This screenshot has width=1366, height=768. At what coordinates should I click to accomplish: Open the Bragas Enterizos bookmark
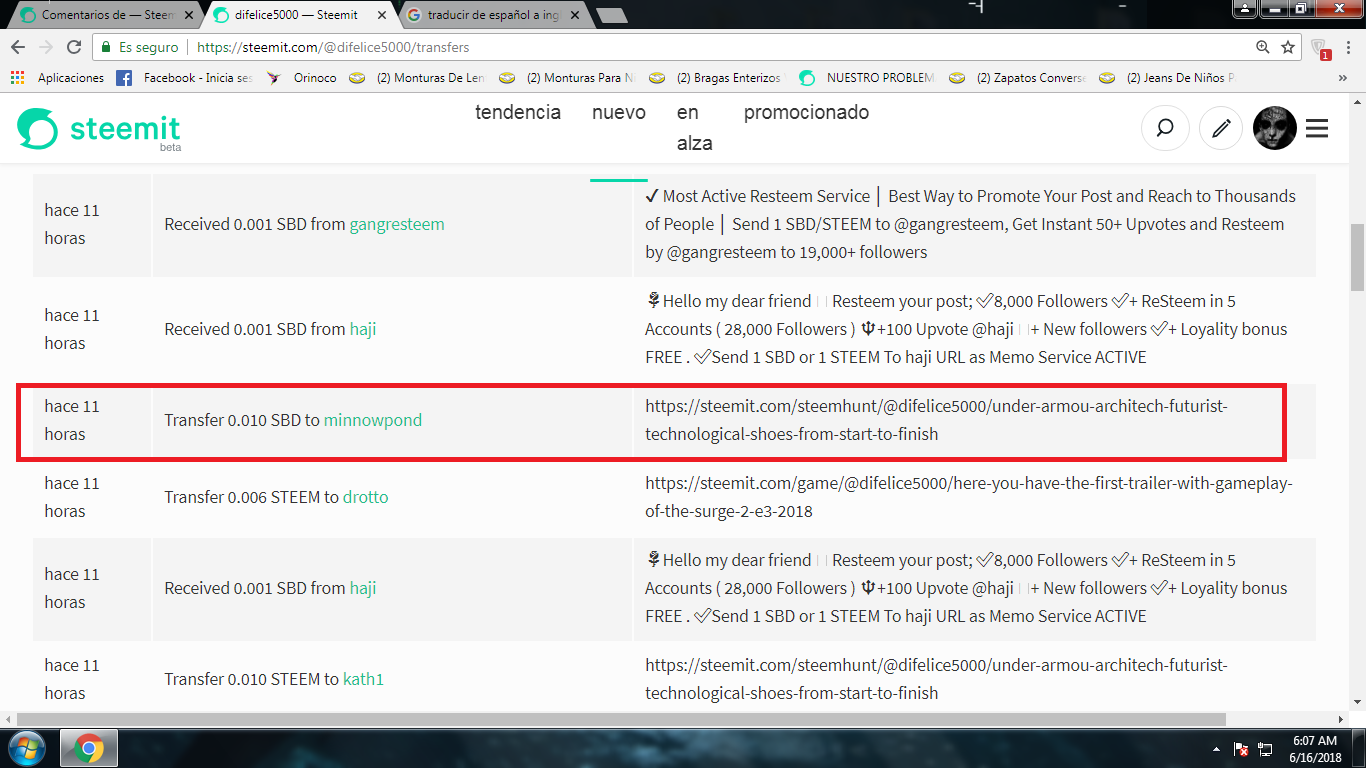[x=717, y=77]
